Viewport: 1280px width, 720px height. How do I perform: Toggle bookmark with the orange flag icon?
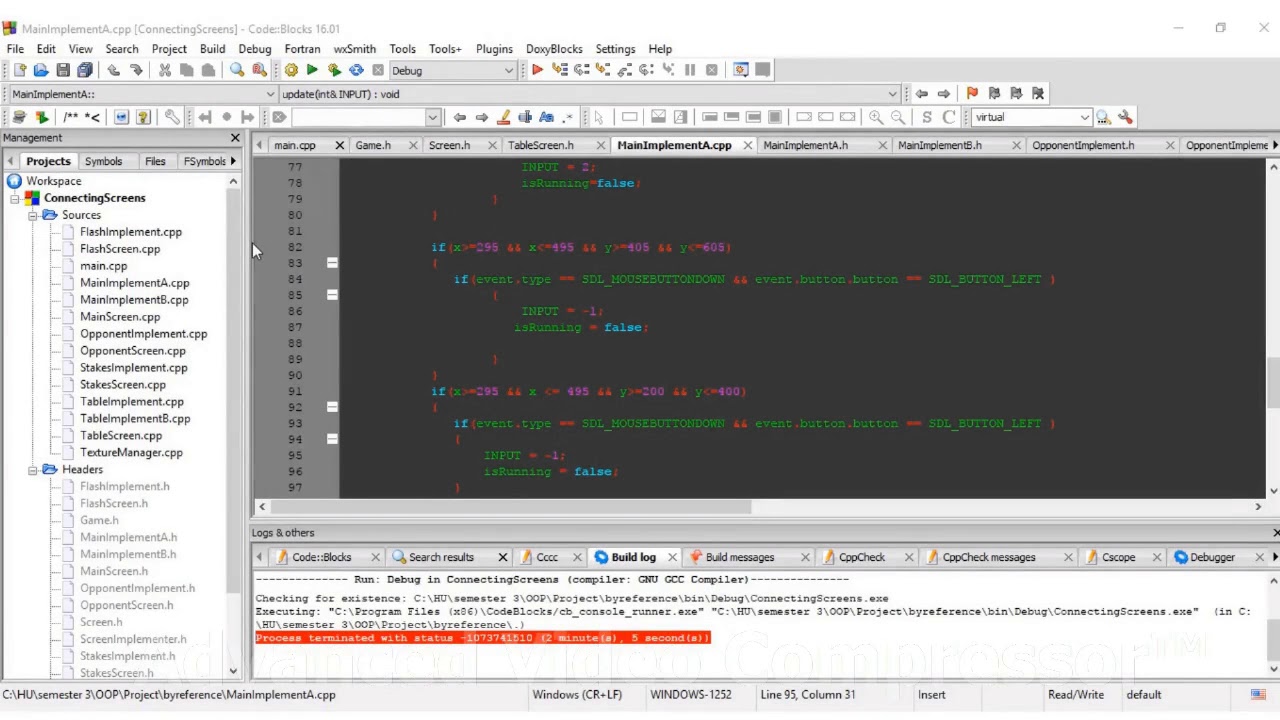972,93
